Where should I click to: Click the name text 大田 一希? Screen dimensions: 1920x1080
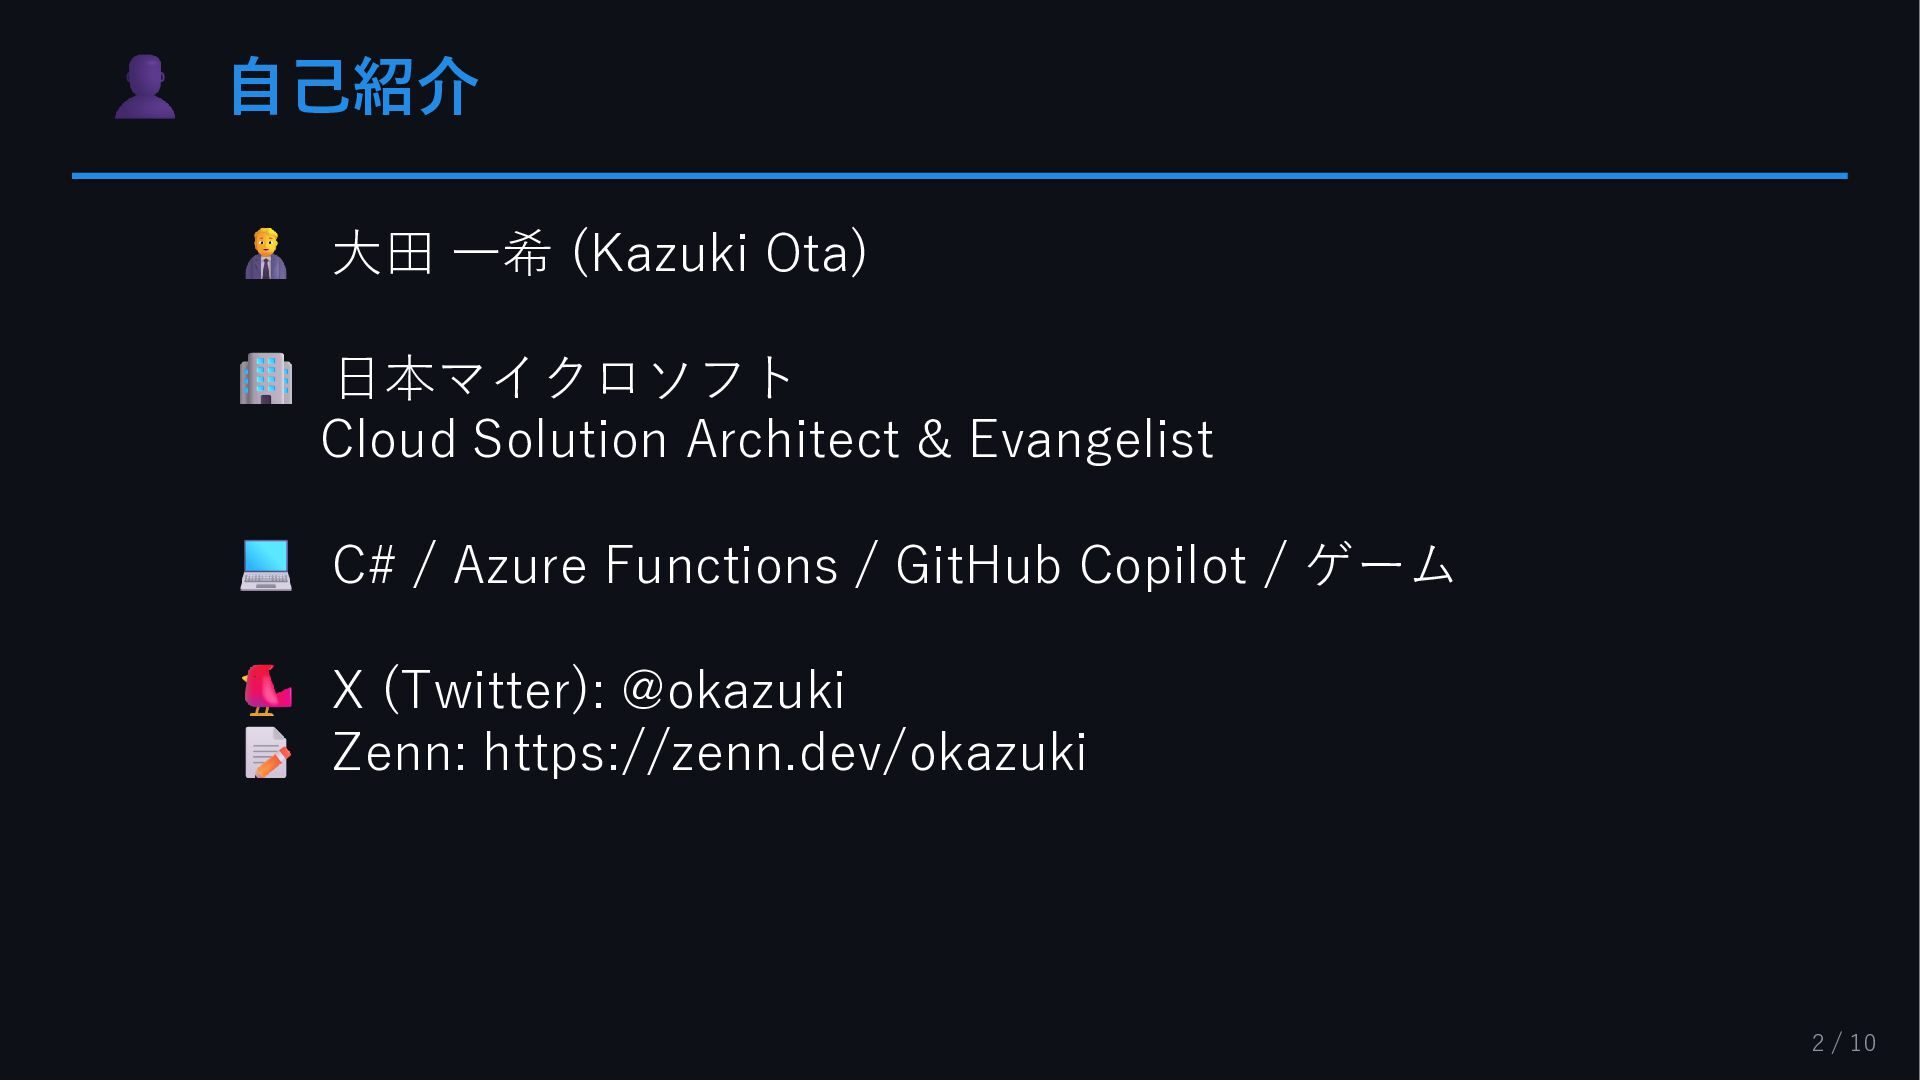tap(441, 253)
